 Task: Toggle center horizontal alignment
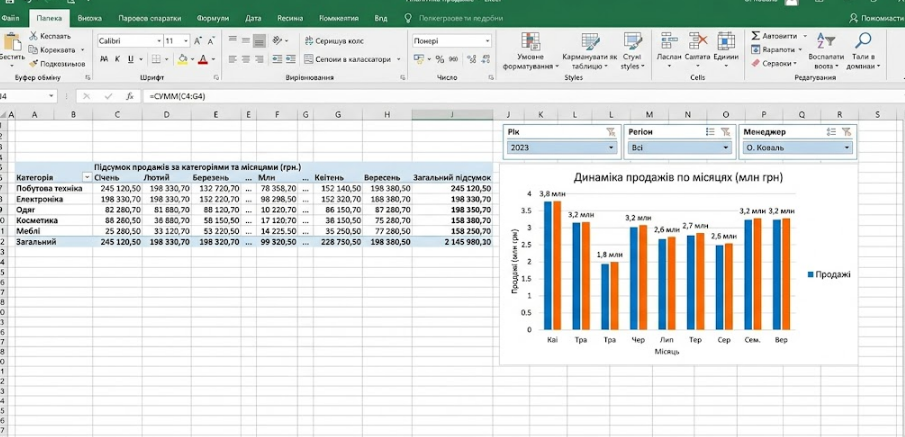[x=246, y=59]
